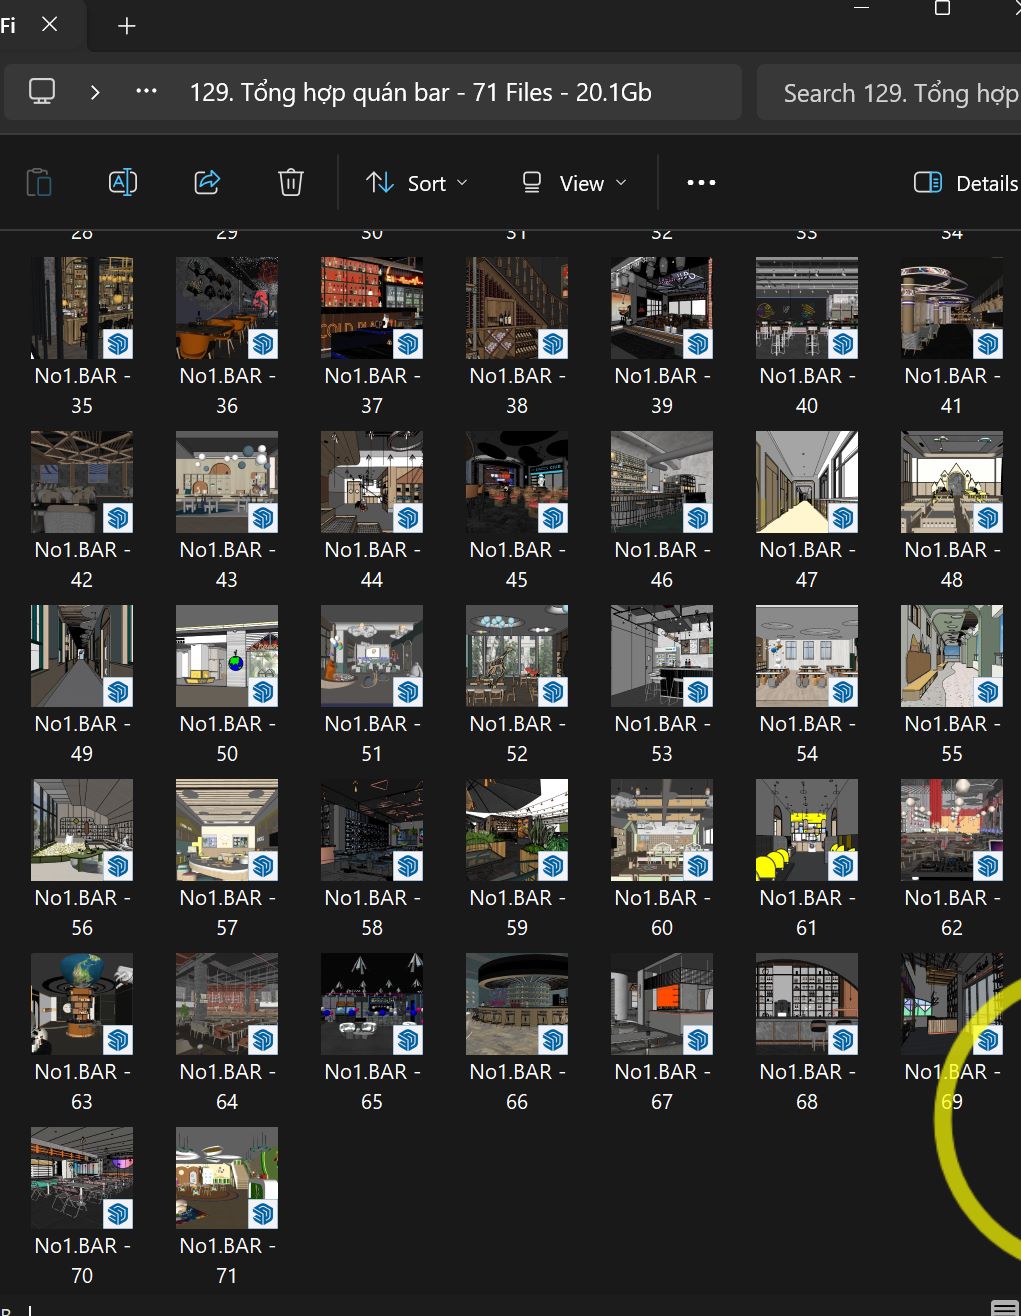Click the Delete trash icon
1021x1316 pixels.
click(291, 182)
